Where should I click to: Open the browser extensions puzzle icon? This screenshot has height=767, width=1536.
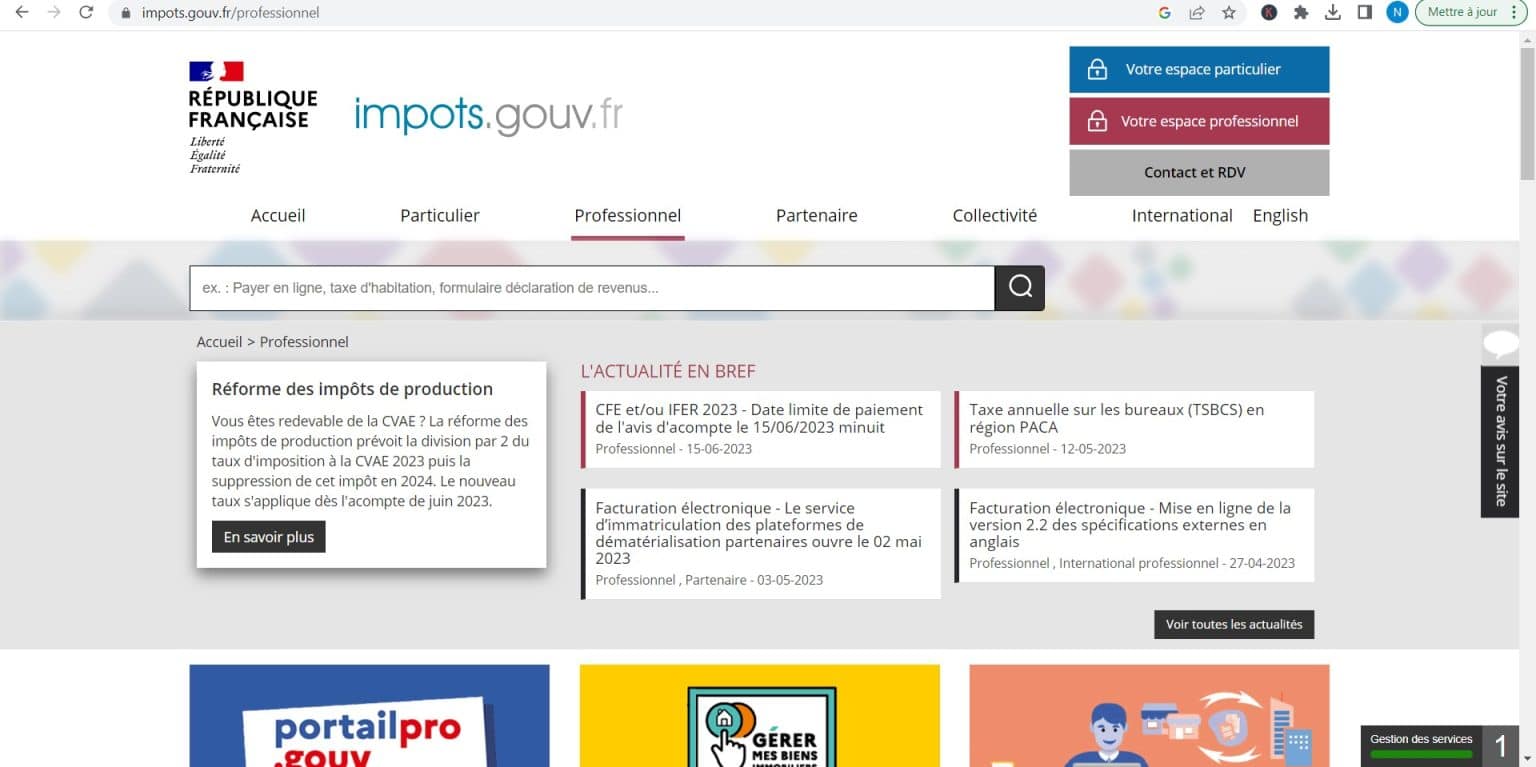pos(1300,13)
